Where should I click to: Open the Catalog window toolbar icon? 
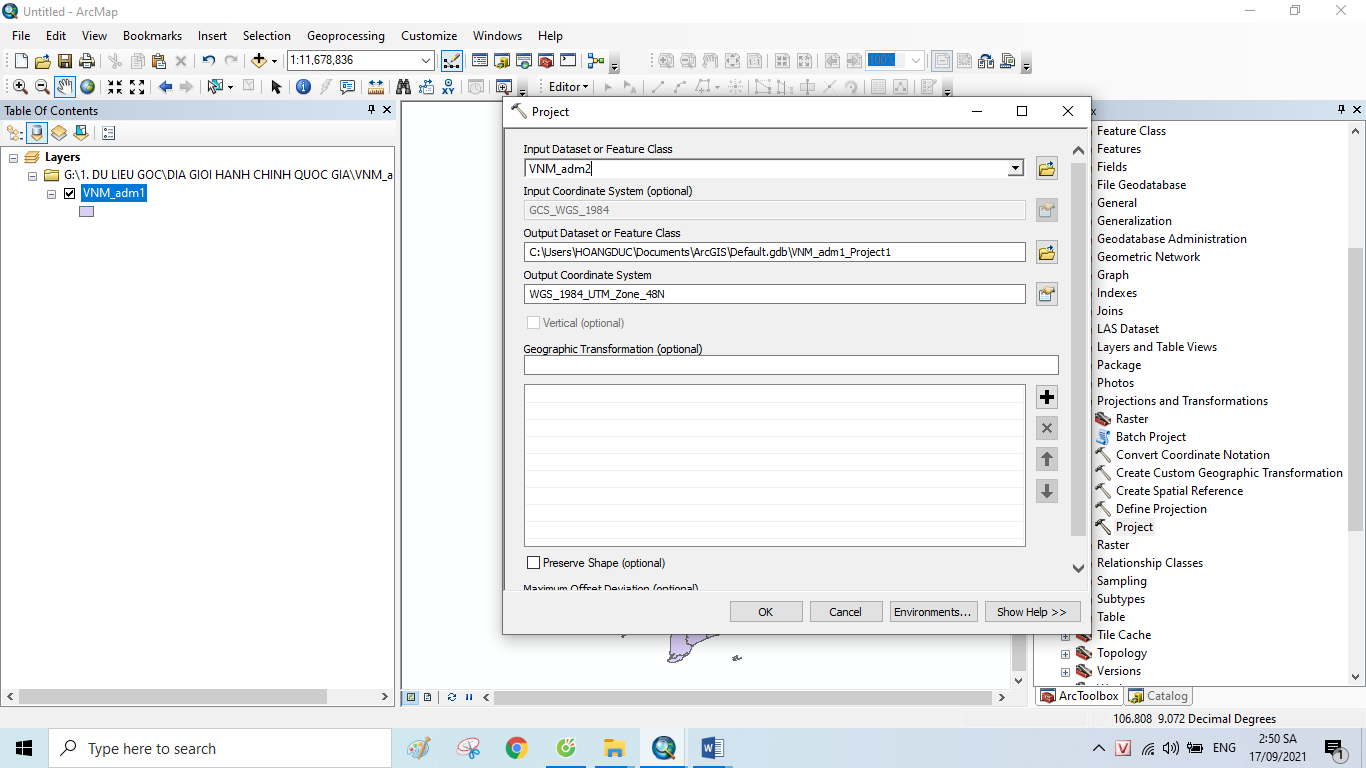tap(501, 61)
